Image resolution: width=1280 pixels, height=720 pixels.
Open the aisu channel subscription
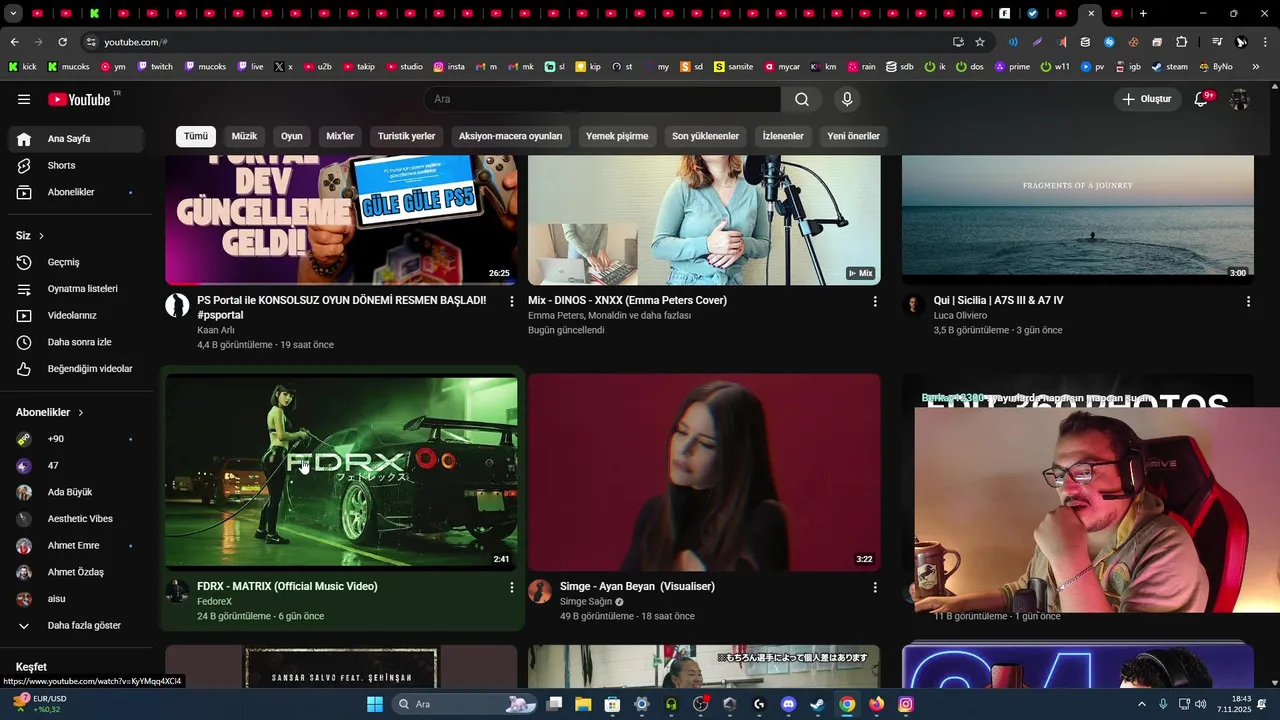76,599
